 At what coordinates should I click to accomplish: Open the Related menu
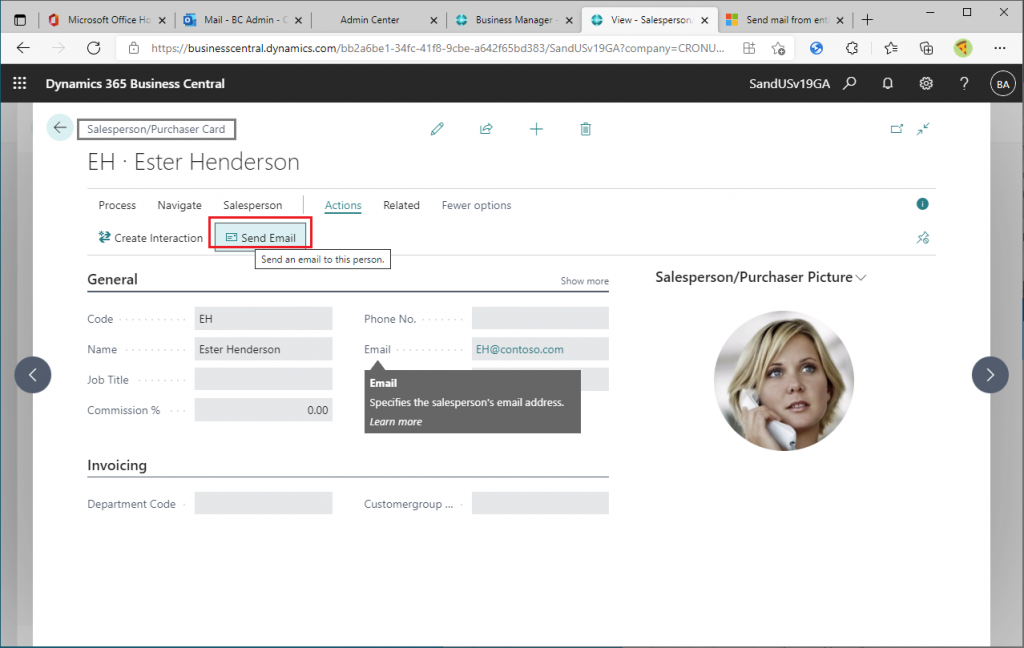pos(401,205)
